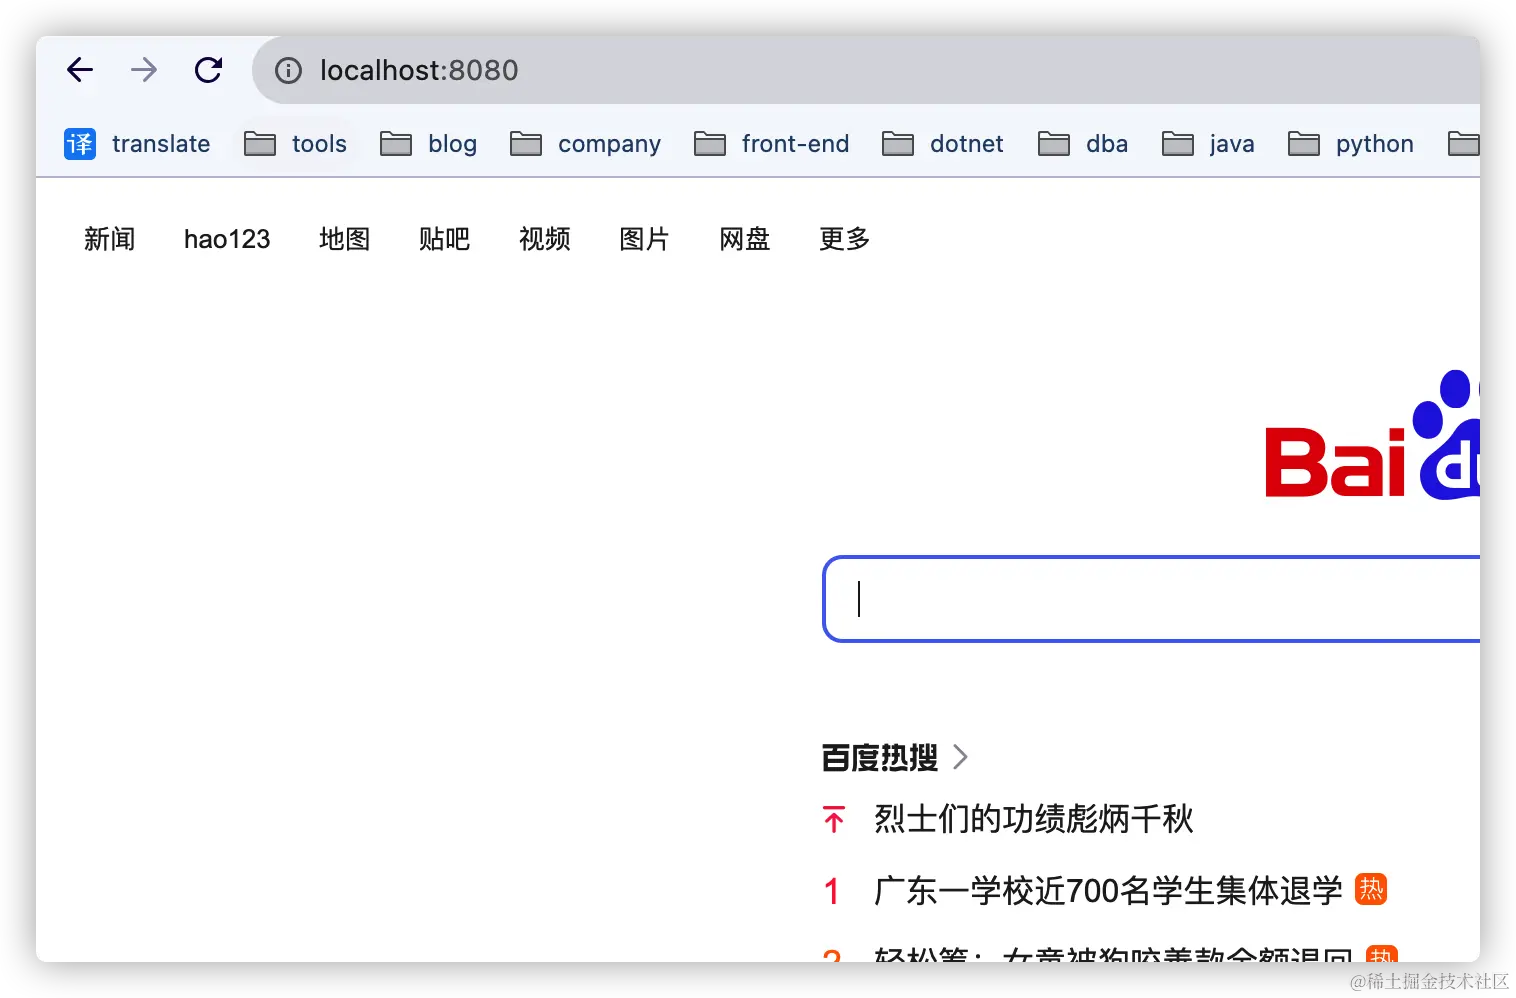This screenshot has height=998, width=1516.
Task: Click rank number 1 in hot search list
Action: [x=831, y=891]
